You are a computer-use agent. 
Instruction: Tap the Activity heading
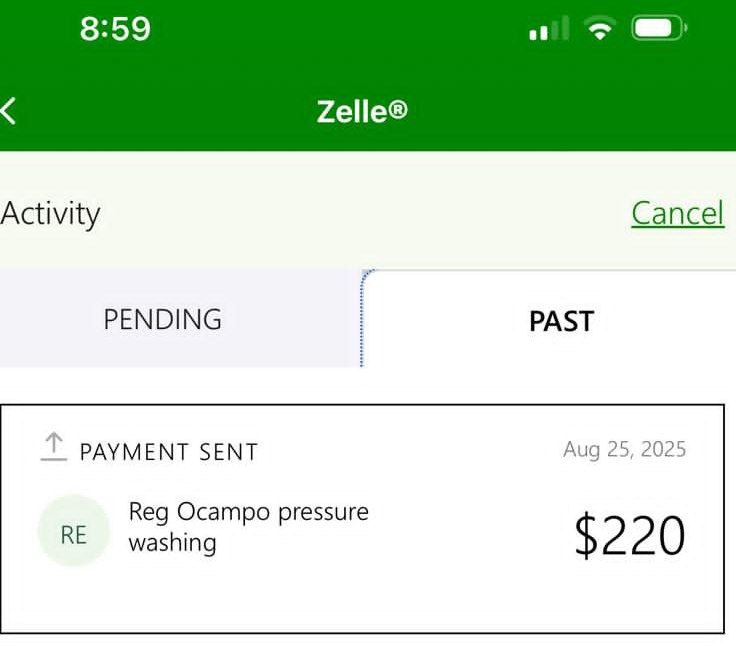click(50, 213)
